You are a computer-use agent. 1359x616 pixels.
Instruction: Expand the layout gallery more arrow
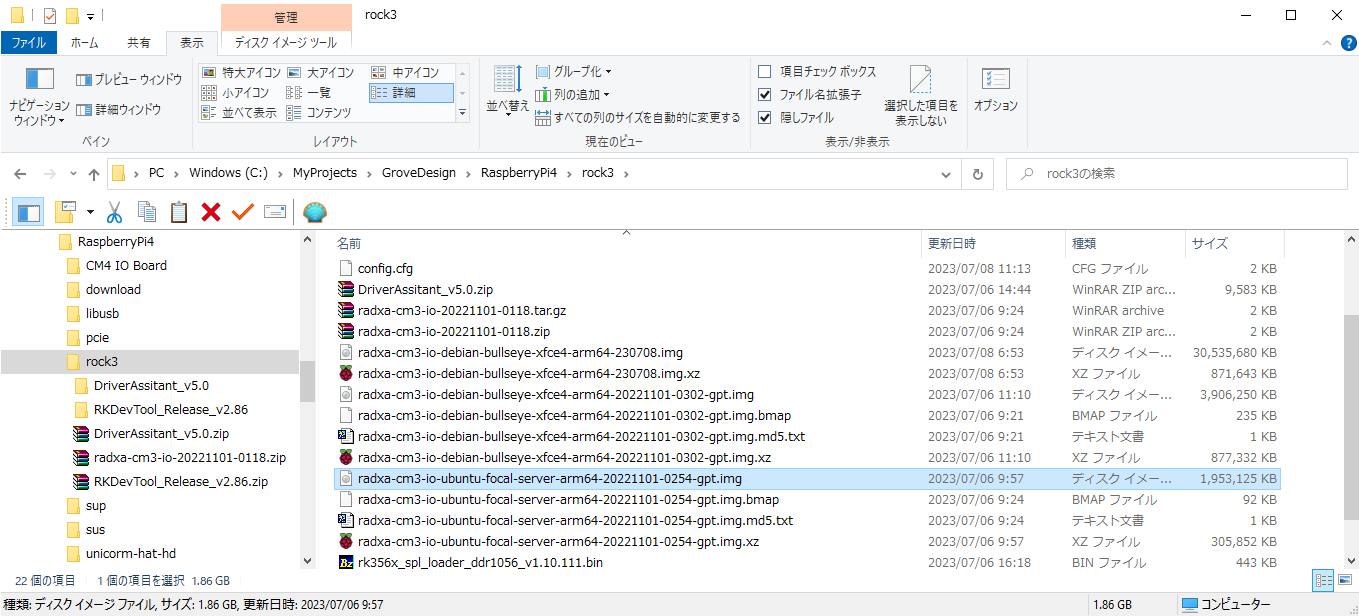click(x=462, y=113)
